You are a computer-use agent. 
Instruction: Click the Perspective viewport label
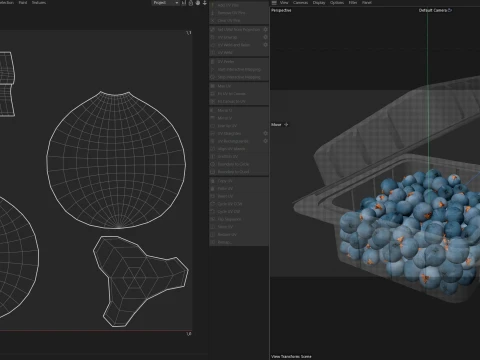(x=281, y=10)
